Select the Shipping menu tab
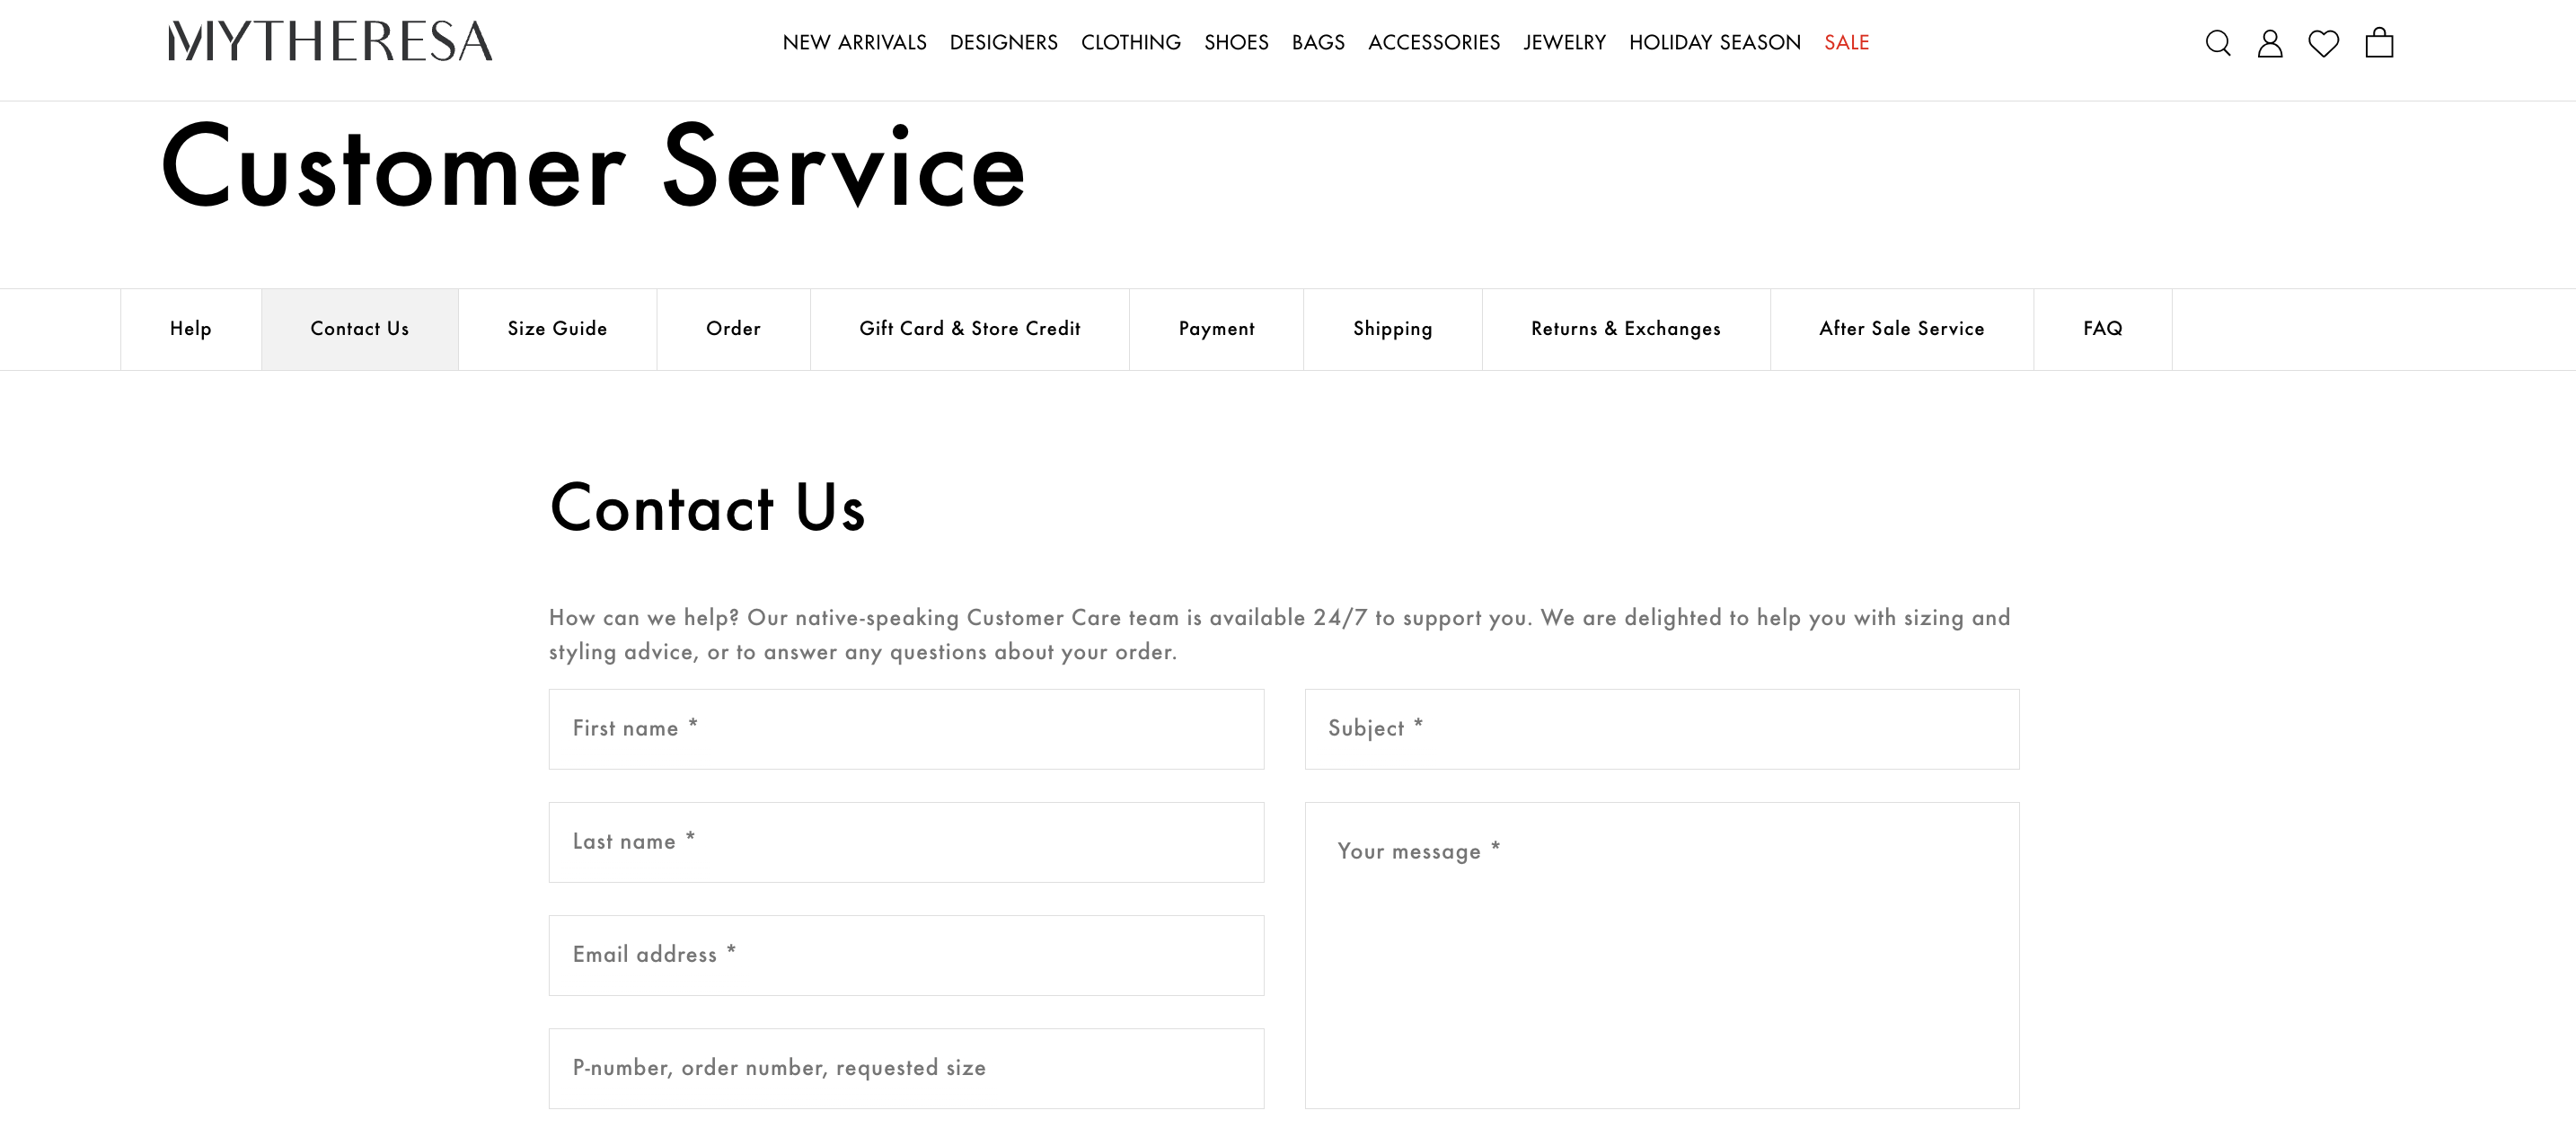This screenshot has width=2576, height=1128. pyautogui.click(x=1391, y=329)
